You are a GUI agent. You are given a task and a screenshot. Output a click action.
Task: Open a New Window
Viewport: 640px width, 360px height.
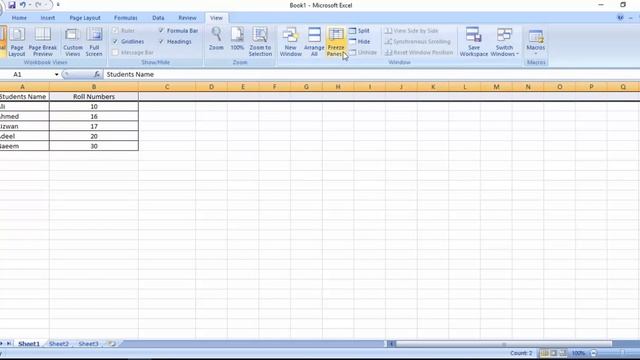coord(290,42)
